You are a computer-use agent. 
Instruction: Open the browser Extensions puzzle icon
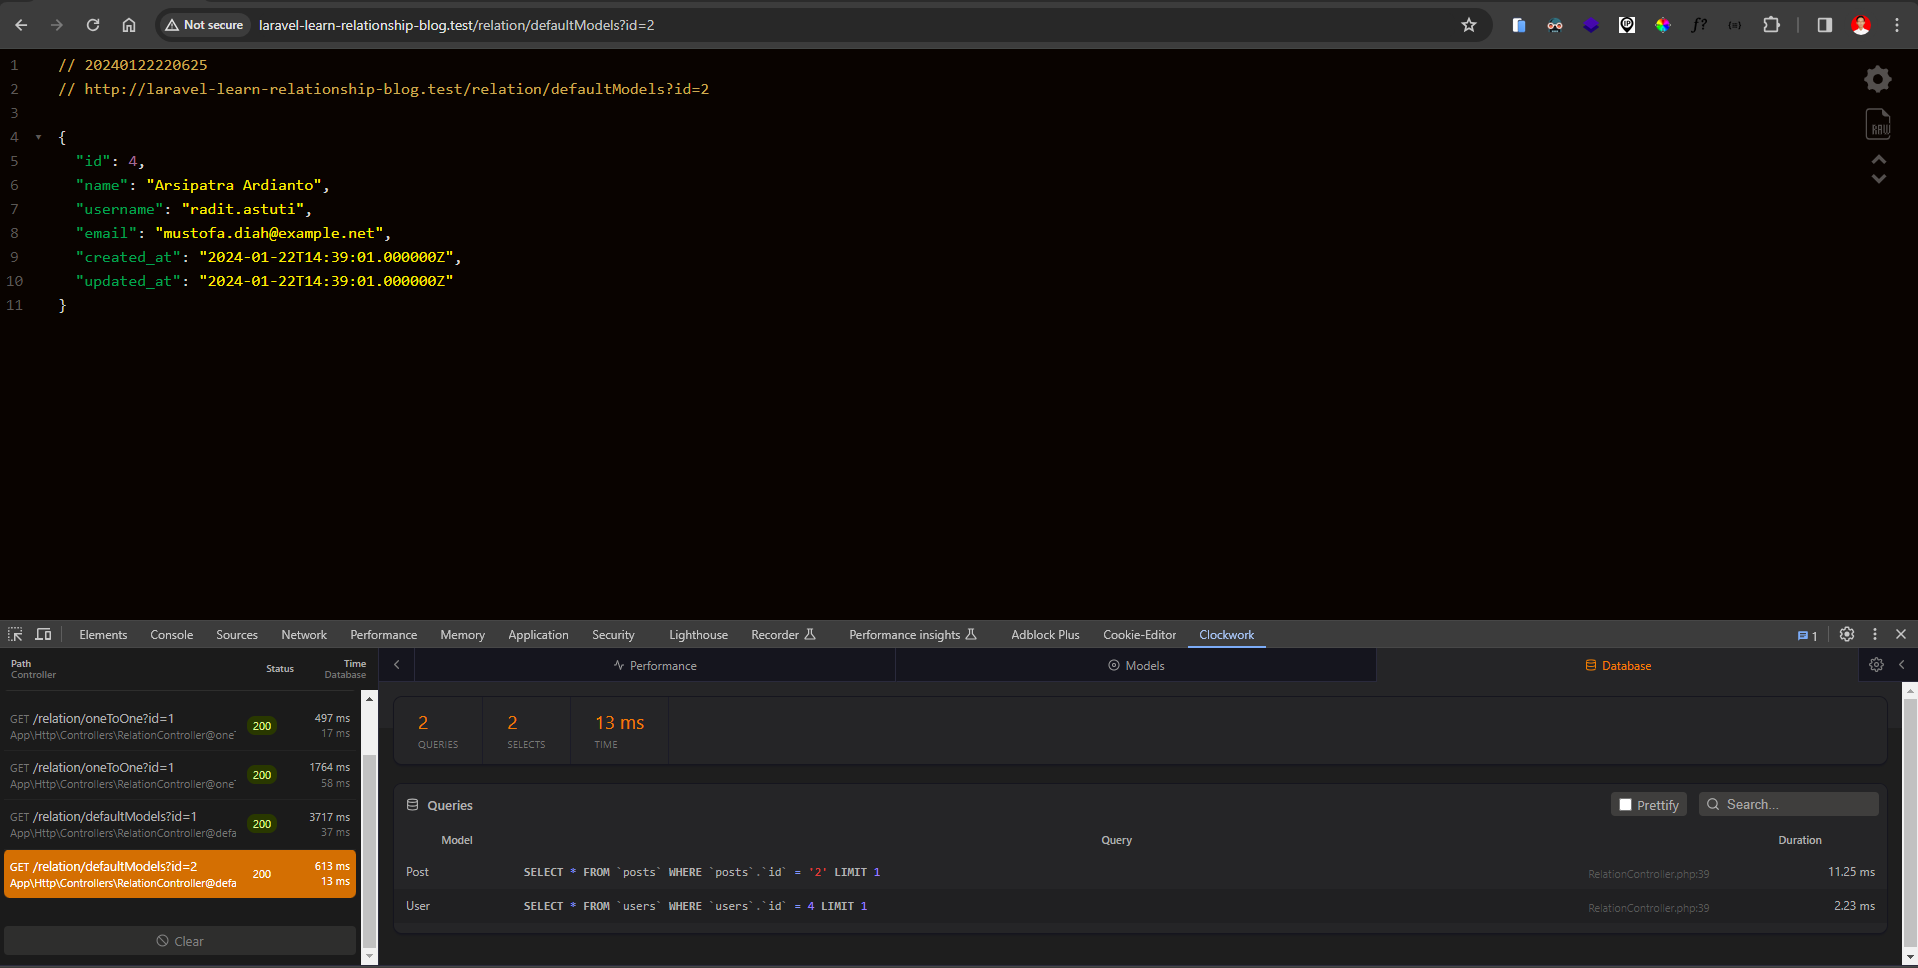point(1771,25)
